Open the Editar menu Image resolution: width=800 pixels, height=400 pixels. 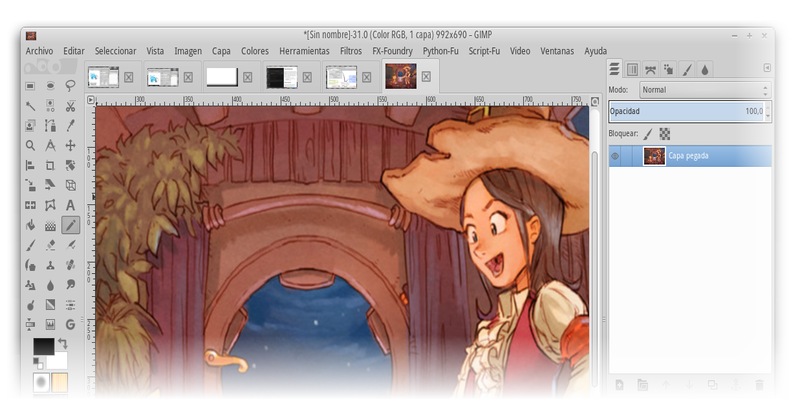pos(74,51)
